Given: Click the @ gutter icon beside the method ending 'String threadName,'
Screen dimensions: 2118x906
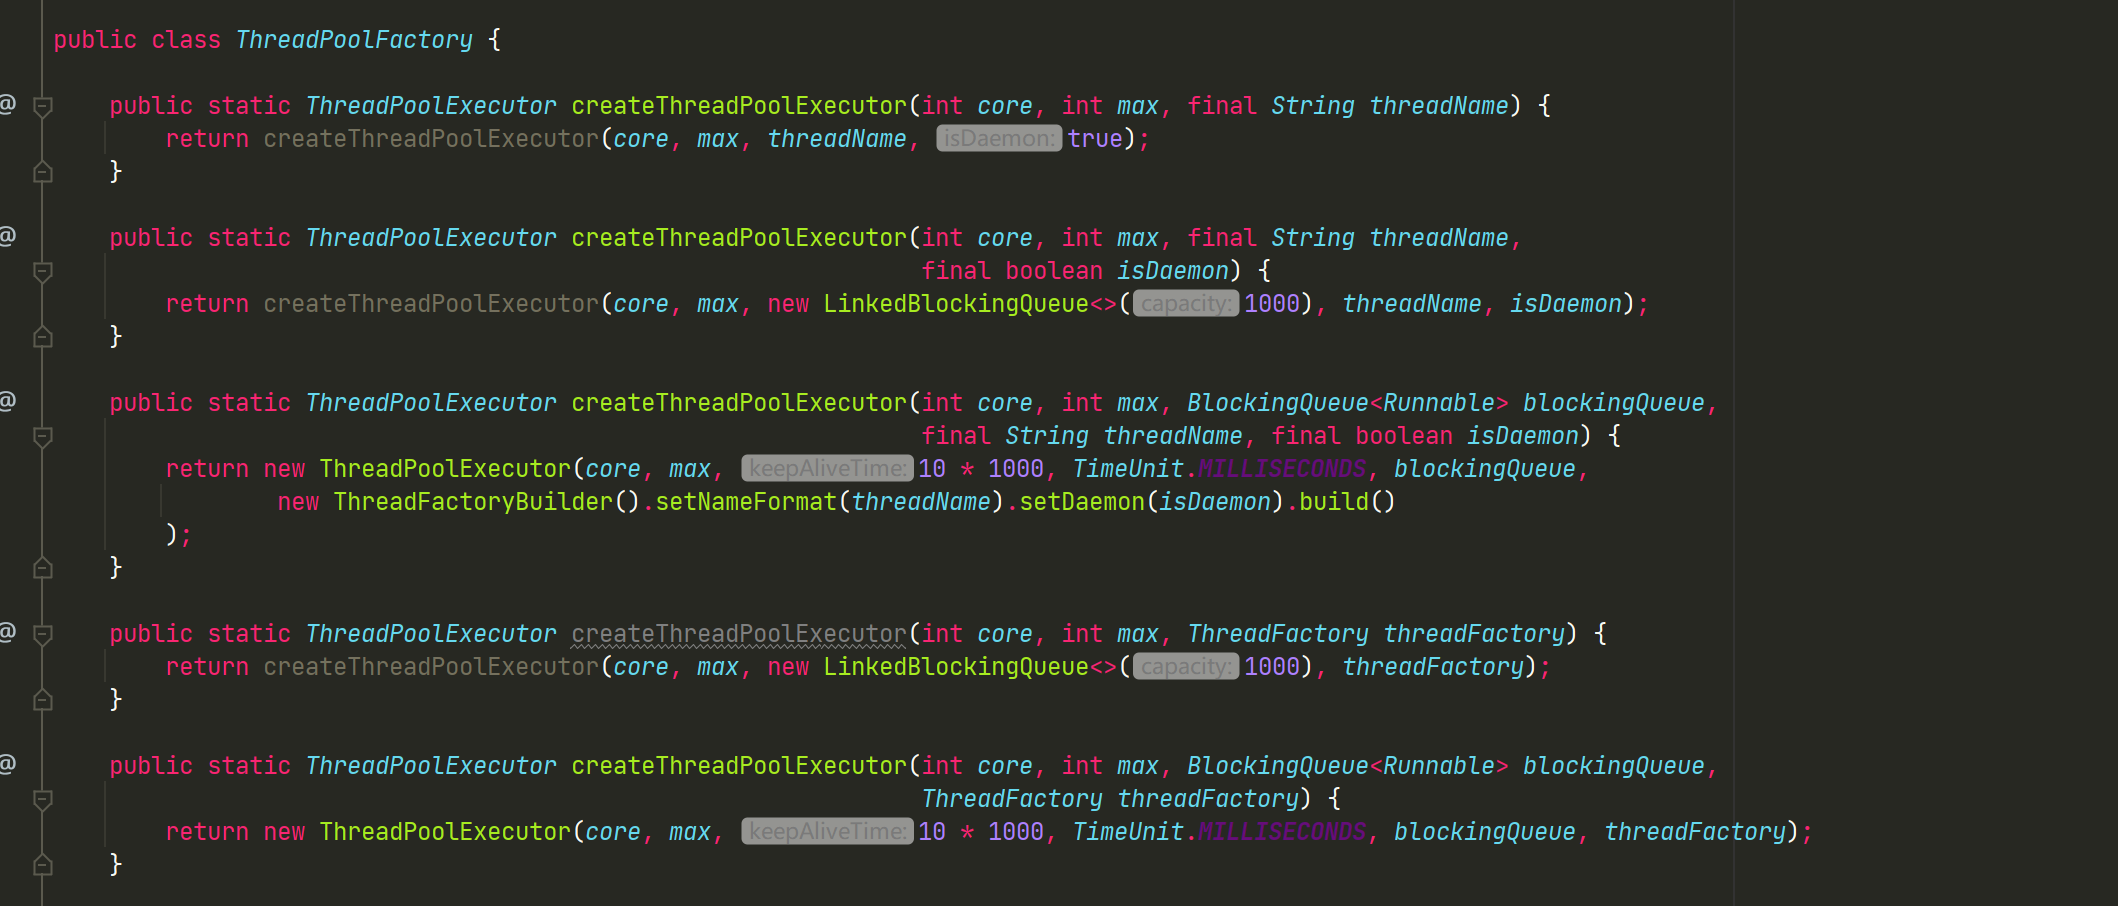Looking at the screenshot, I should (x=7, y=236).
